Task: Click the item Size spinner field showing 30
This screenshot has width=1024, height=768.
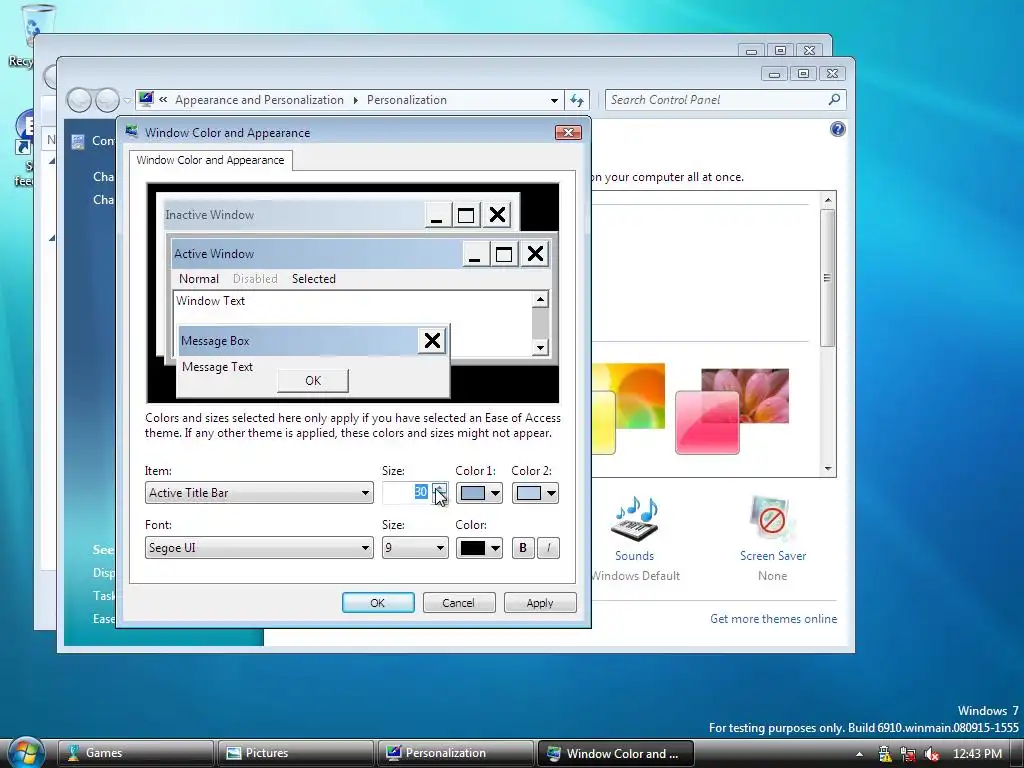Action: pyautogui.click(x=407, y=493)
